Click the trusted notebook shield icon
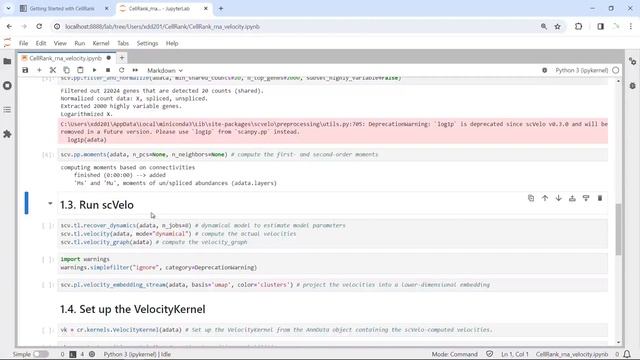Viewport: 640px width, 360px height. pyautogui.click(x=490, y=354)
